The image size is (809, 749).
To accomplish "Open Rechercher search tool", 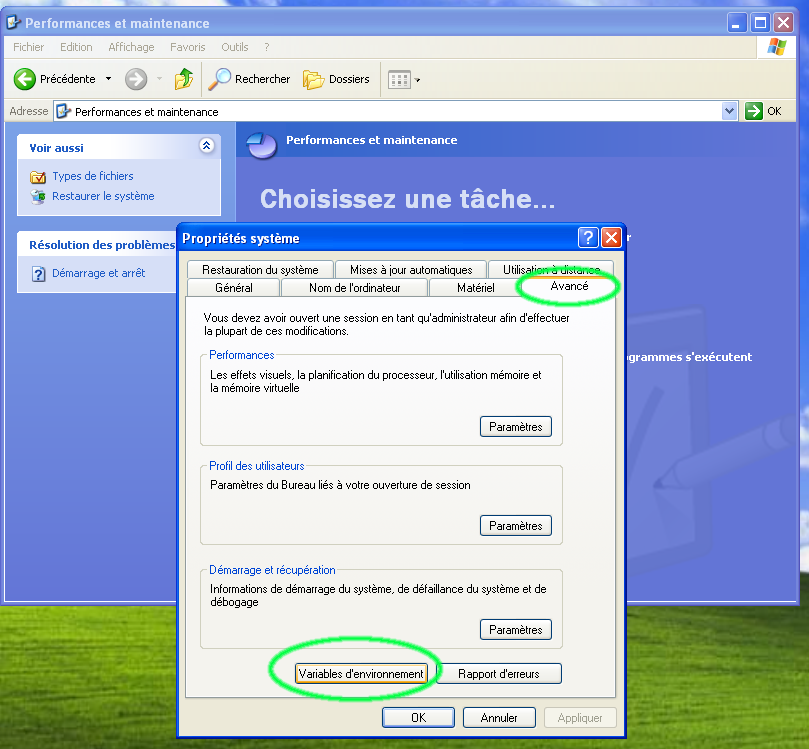I will [249, 79].
